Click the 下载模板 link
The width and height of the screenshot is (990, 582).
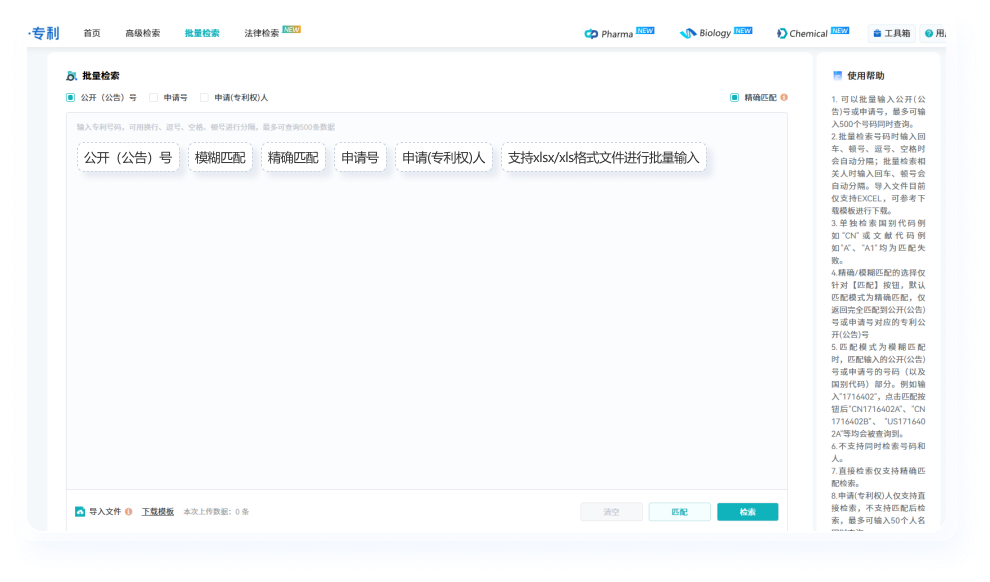tap(158, 511)
